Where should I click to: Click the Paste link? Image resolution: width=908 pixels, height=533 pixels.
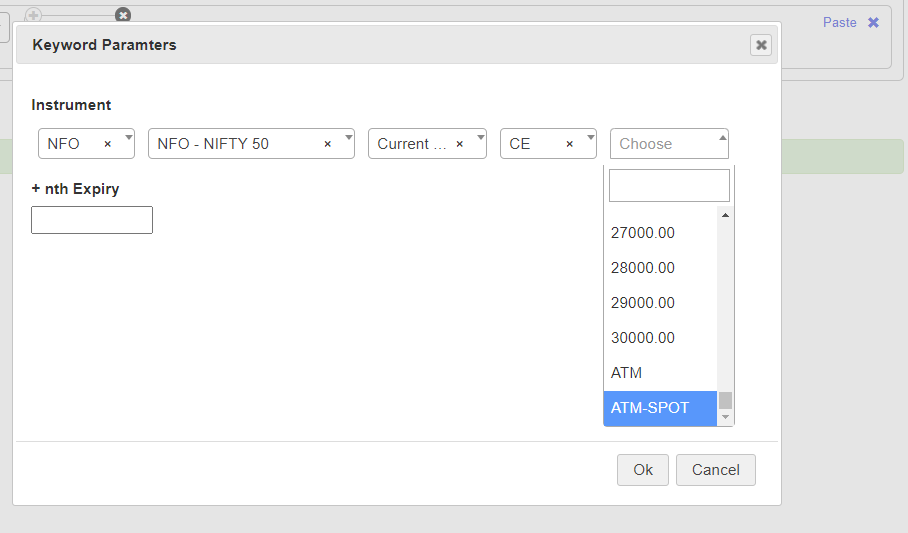click(x=840, y=23)
